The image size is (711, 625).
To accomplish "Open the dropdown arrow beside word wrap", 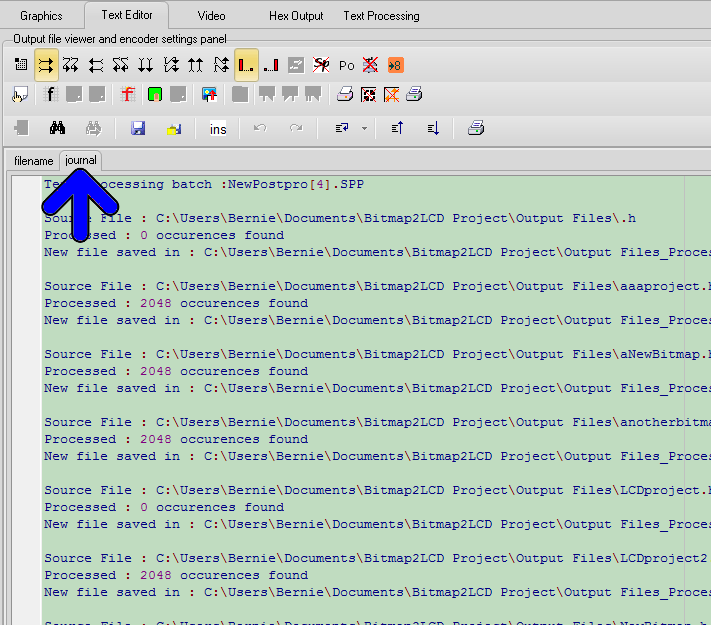I will (364, 128).
